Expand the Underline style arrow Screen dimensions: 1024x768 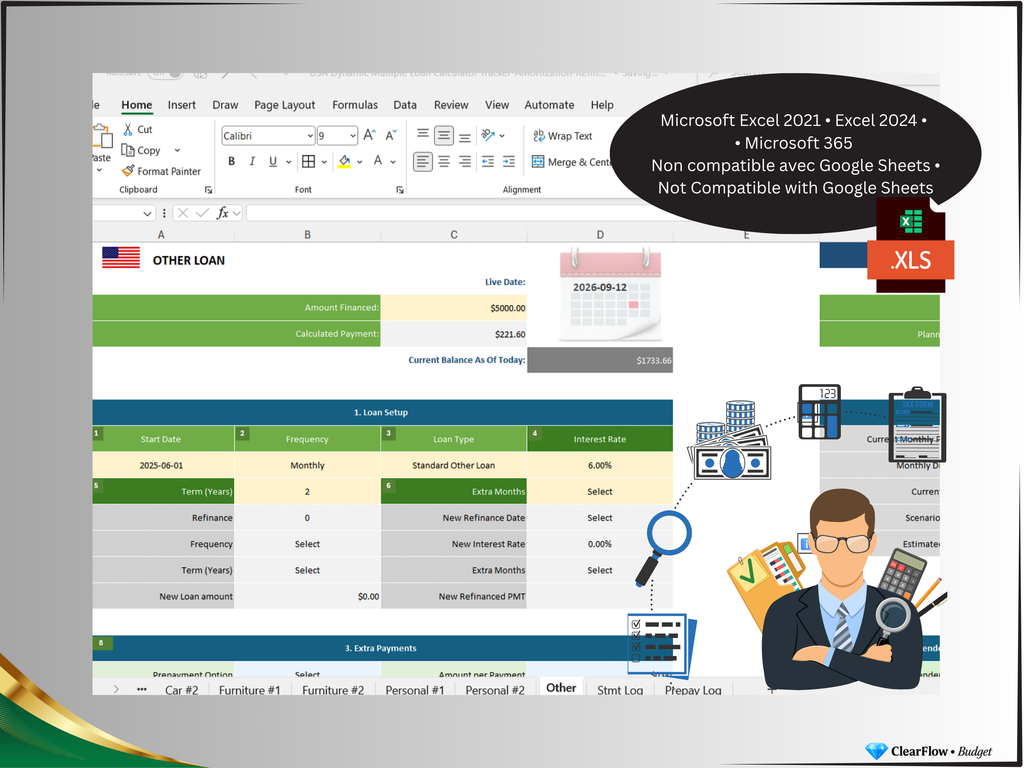[x=289, y=162]
